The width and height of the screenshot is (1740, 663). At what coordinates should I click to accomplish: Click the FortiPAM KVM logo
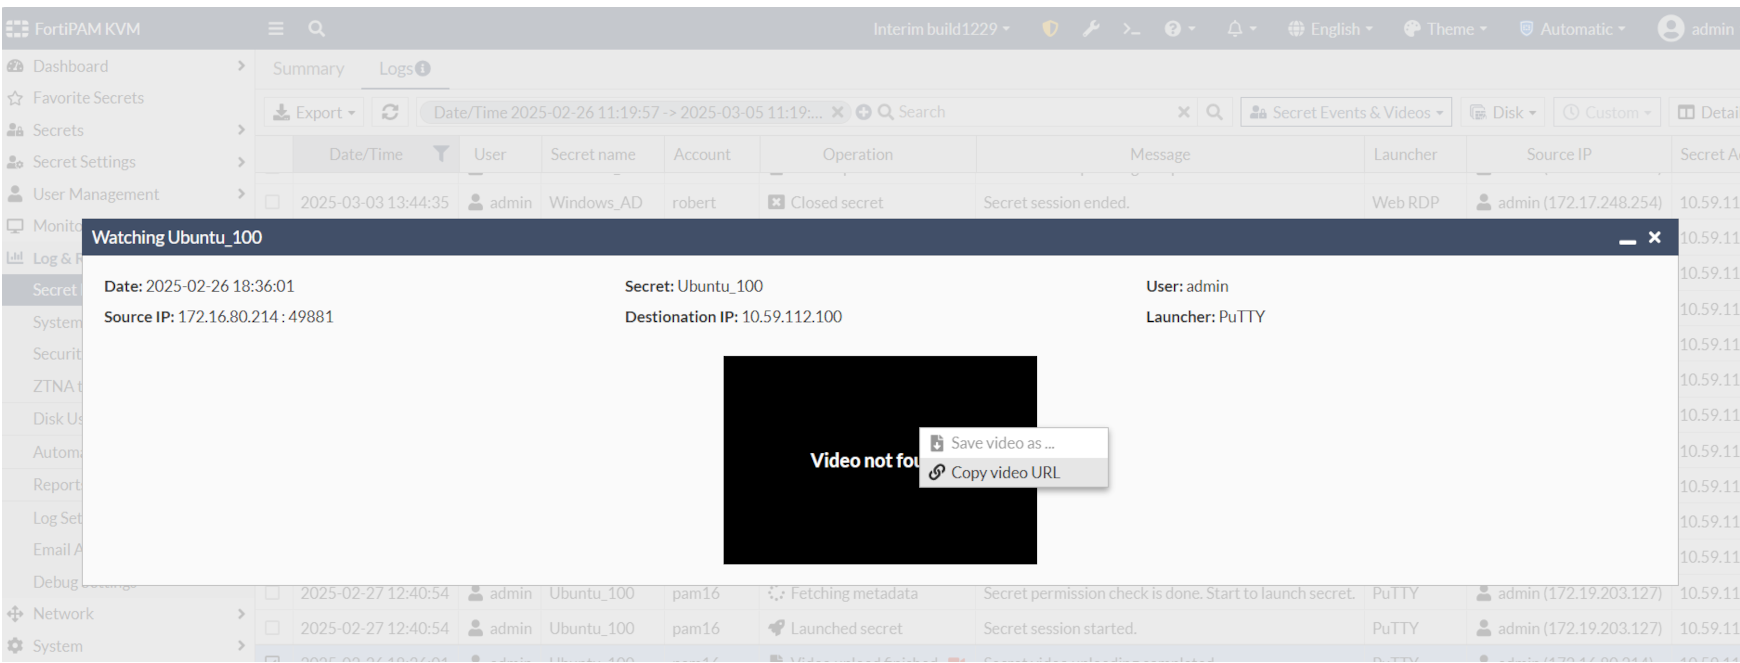(72, 29)
